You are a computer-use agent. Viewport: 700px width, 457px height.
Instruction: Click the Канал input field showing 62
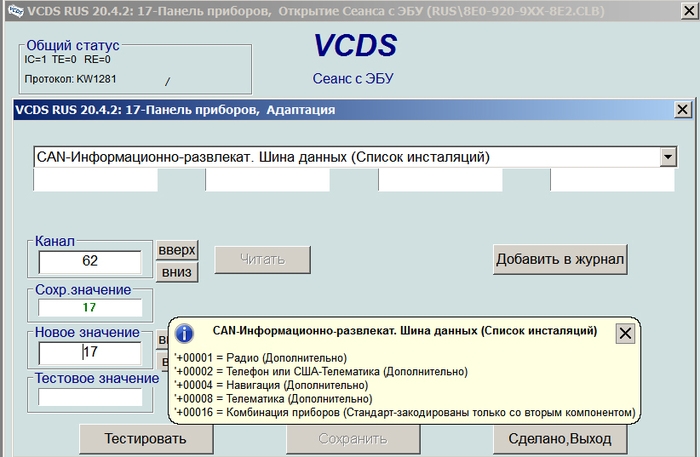coord(90,261)
